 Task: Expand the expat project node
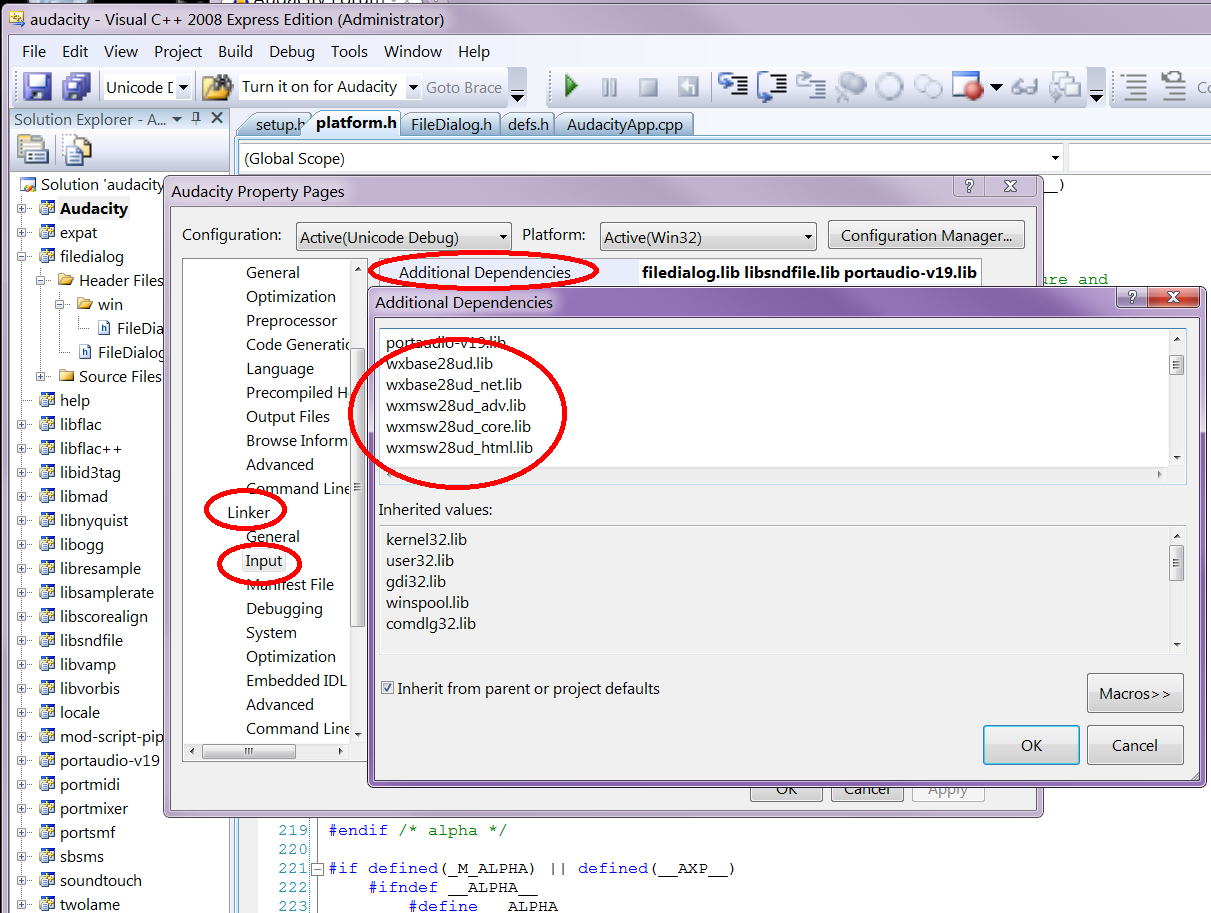22,233
